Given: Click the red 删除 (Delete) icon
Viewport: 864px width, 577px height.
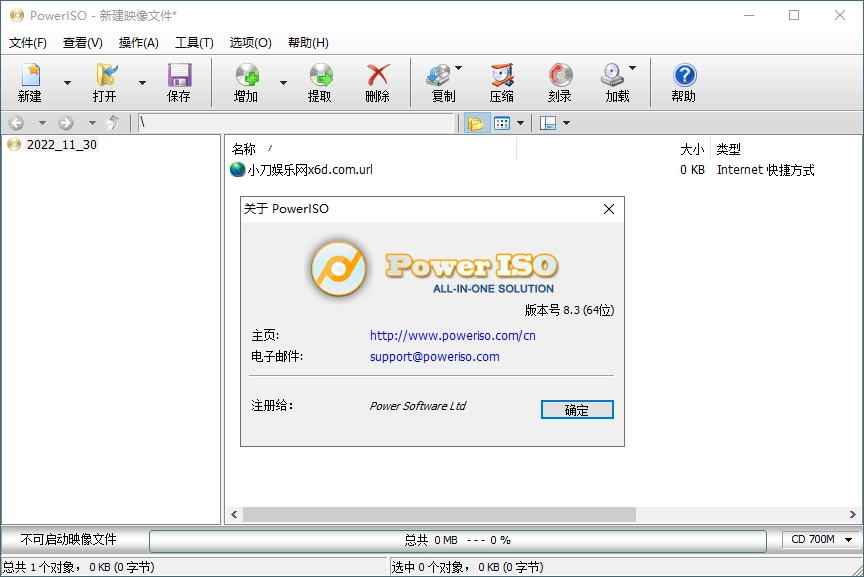Looking at the screenshot, I should 378,78.
